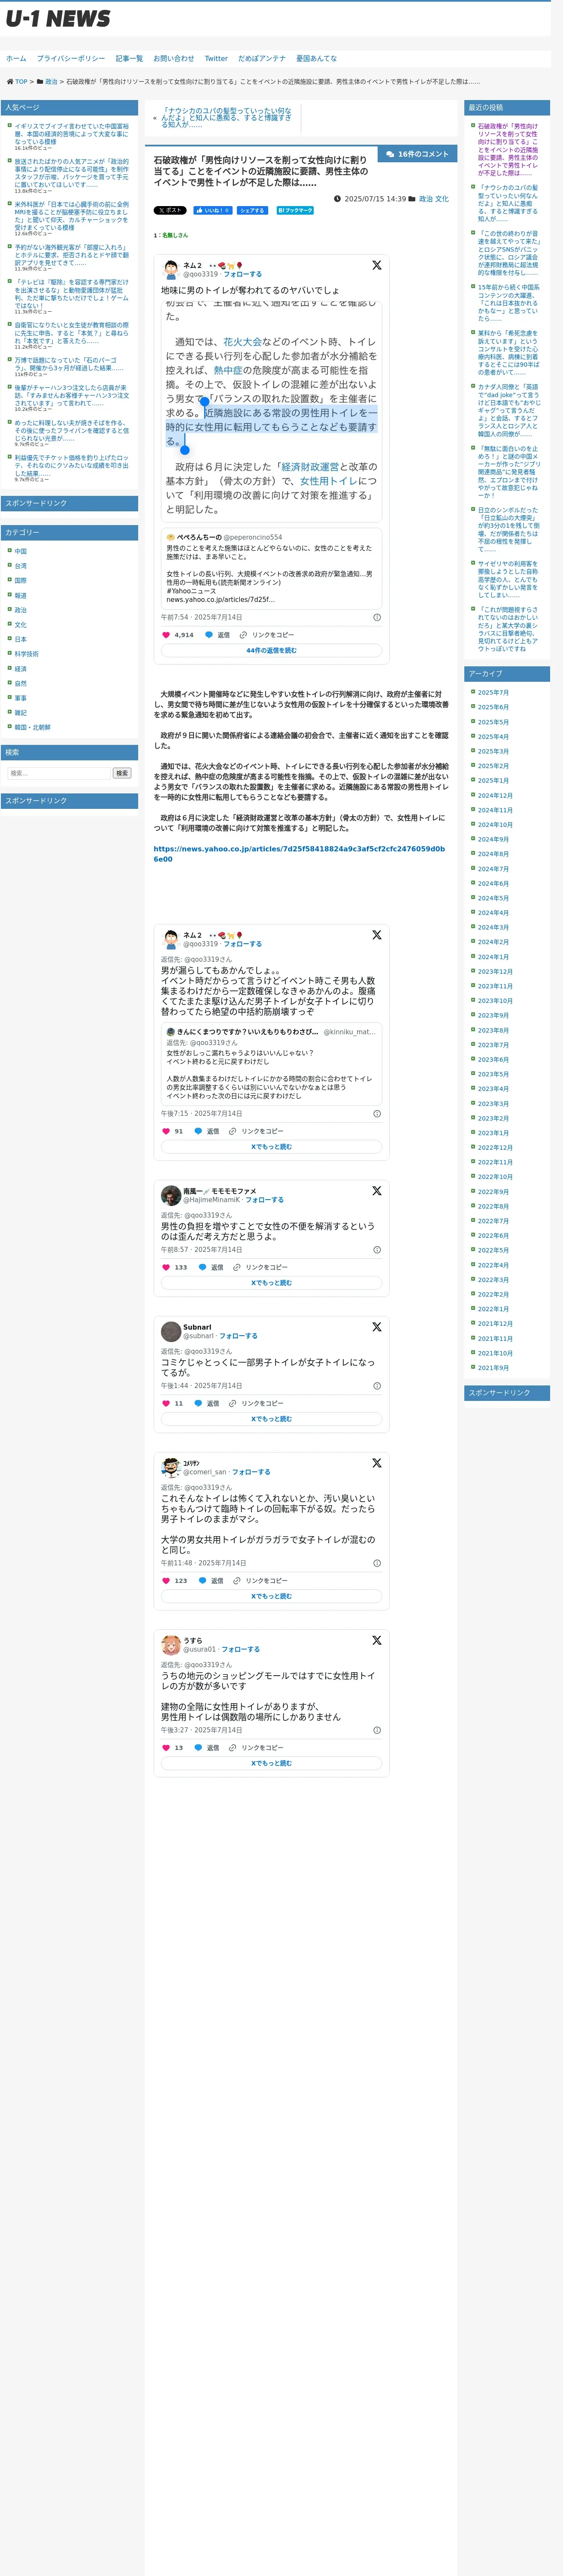Viewport: 563px width, 2576px height.
Task: Click the Facebook いいね! button
Action: (213, 211)
